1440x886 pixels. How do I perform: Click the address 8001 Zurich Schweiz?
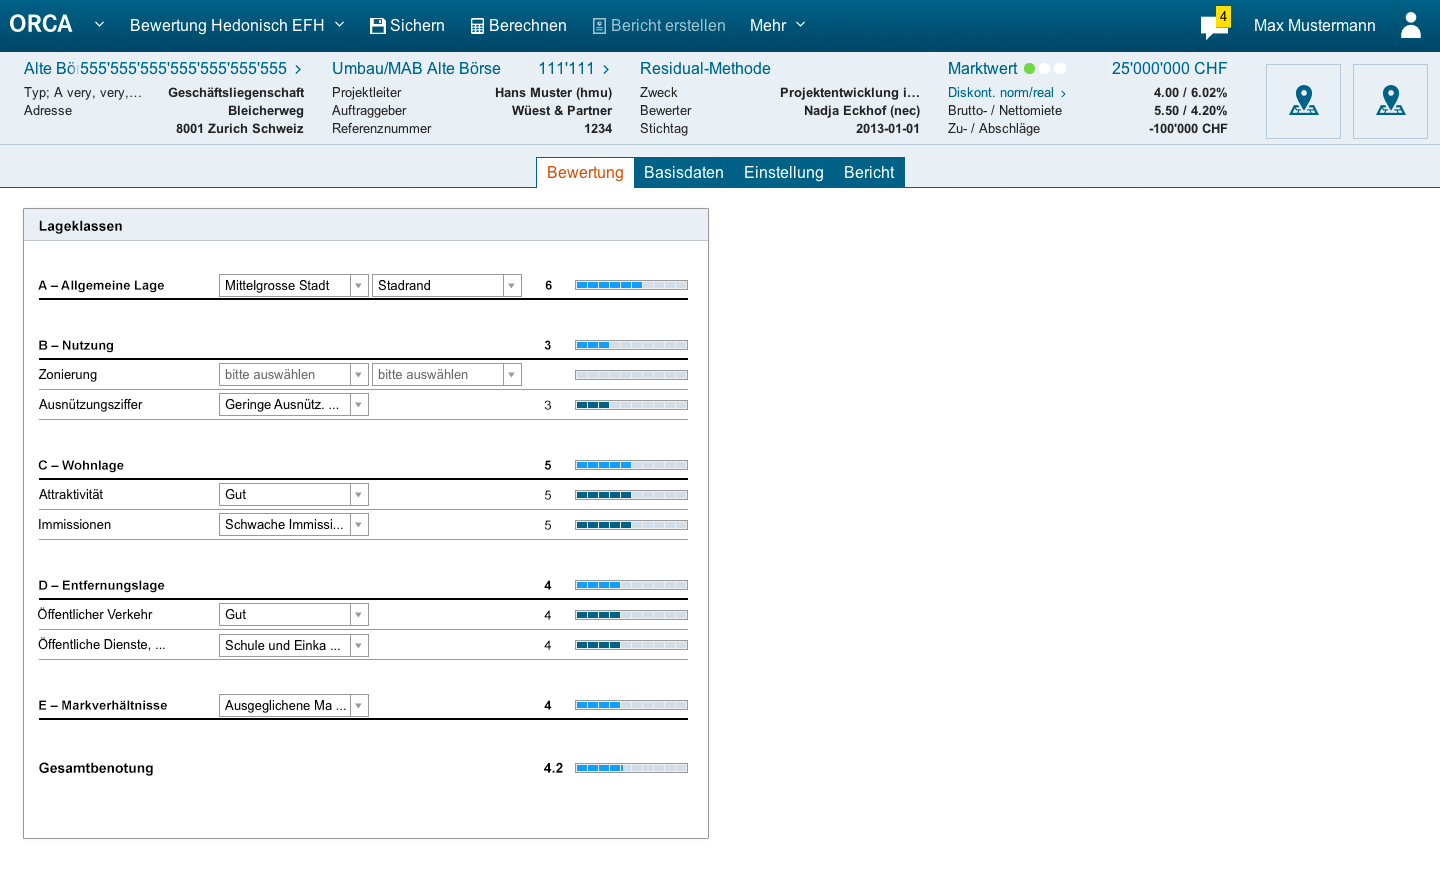tap(240, 129)
